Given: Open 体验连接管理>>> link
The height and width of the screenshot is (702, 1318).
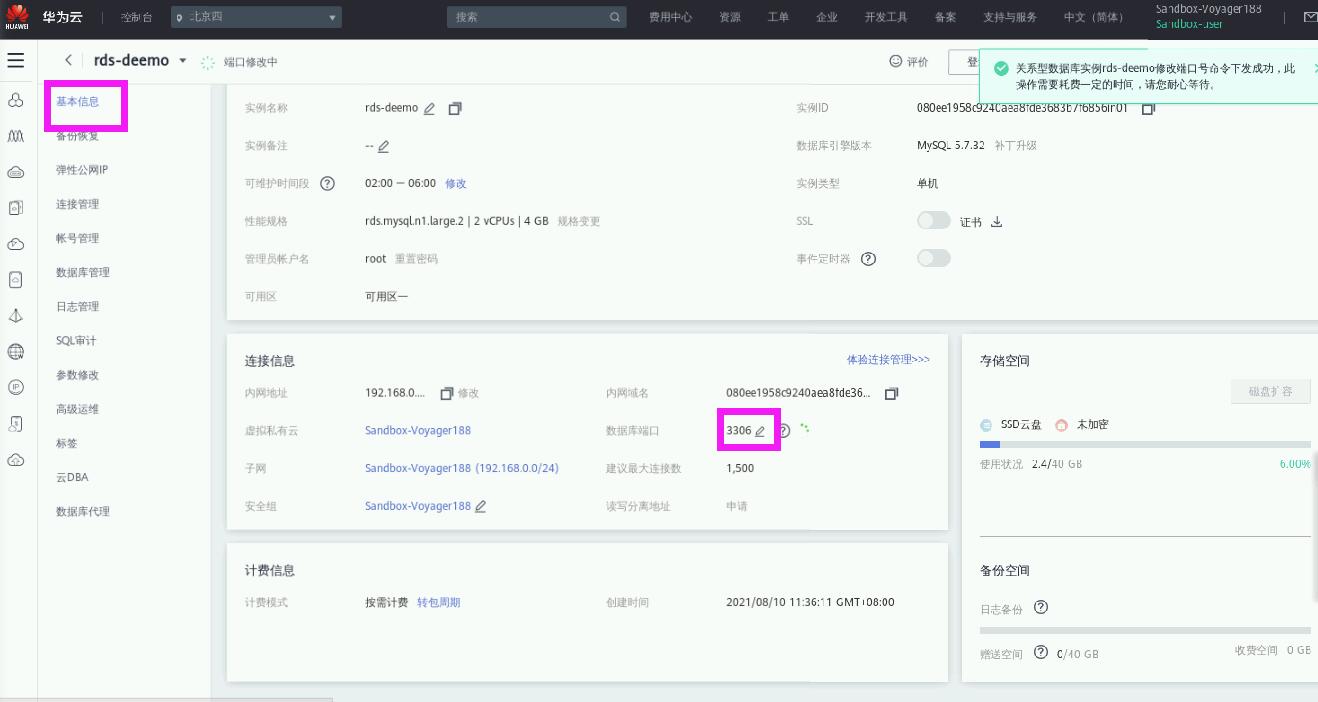Looking at the screenshot, I should [x=888, y=359].
